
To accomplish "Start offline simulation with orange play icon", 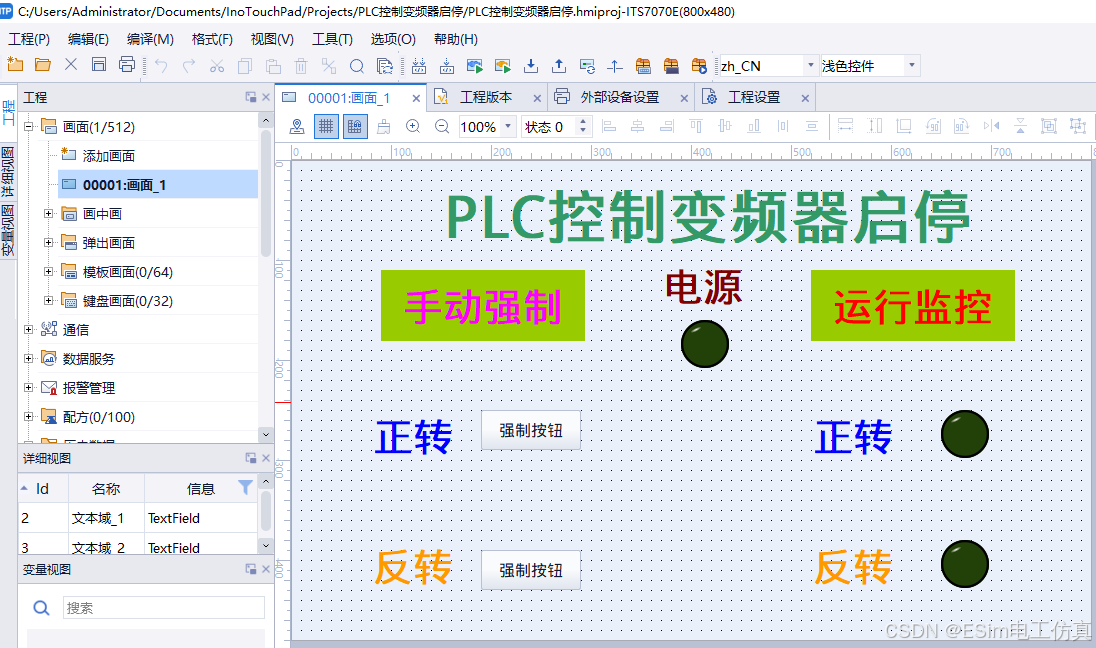I will tap(503, 66).
